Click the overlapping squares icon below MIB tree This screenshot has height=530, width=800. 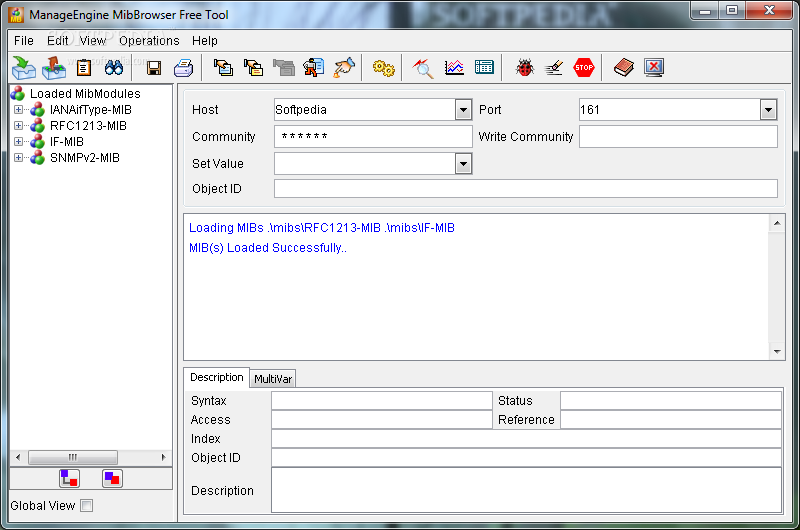pos(112,478)
